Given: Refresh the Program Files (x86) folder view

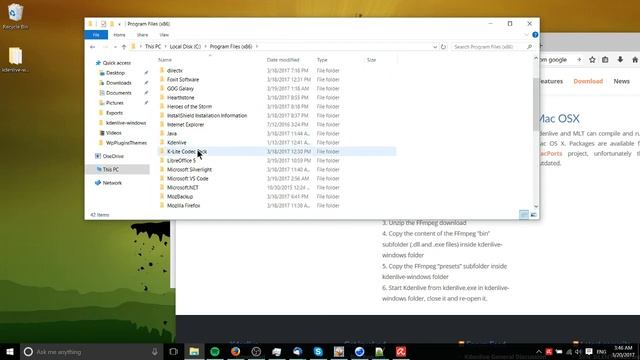Looking at the screenshot, I should click(443, 47).
